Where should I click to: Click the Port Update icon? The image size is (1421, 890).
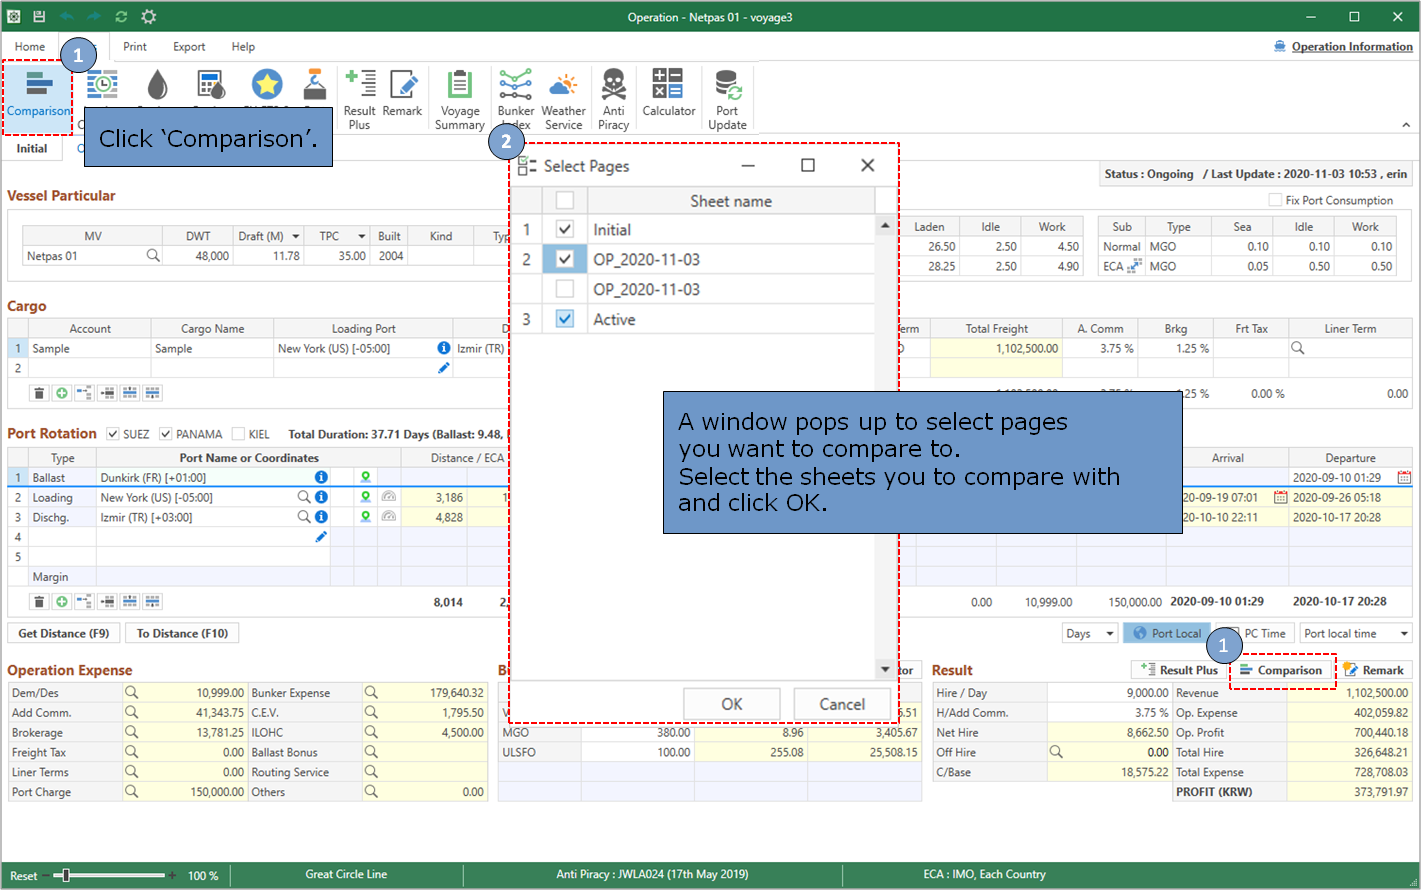pos(727,99)
